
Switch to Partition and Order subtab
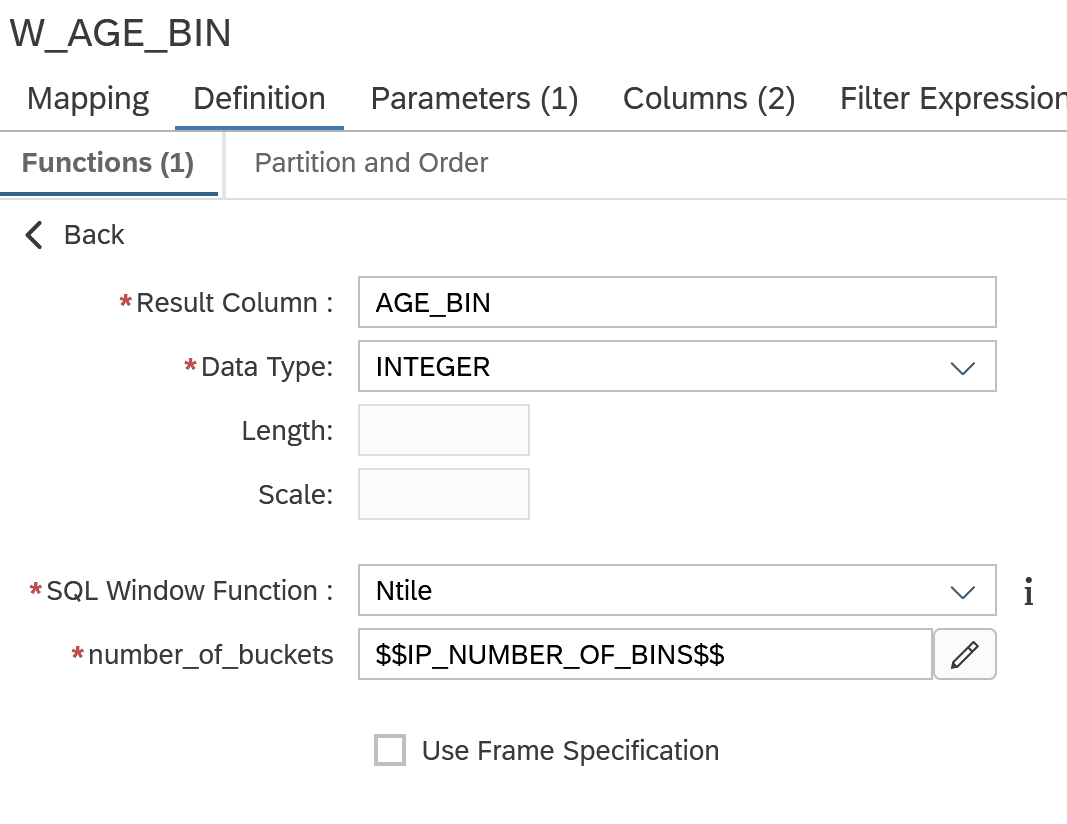pos(371,163)
